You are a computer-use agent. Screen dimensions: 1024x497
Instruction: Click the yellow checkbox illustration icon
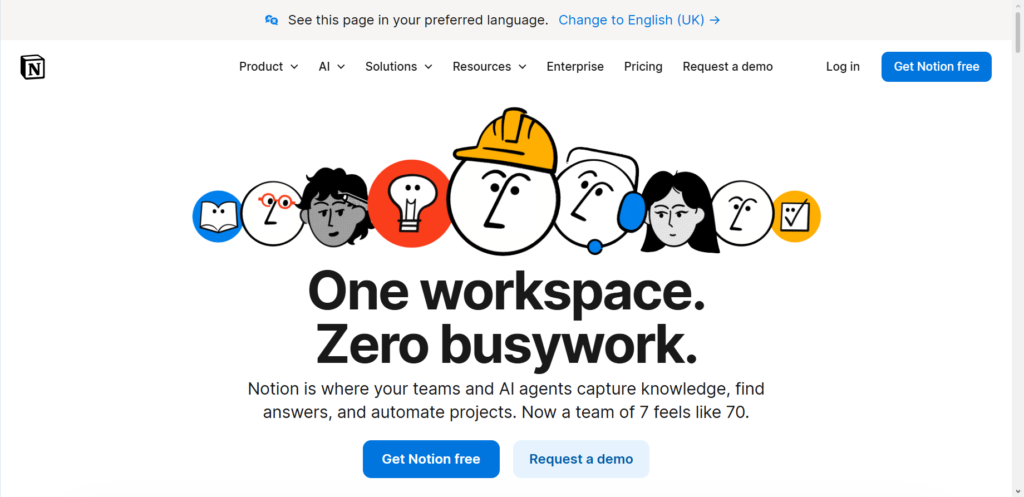pos(796,216)
